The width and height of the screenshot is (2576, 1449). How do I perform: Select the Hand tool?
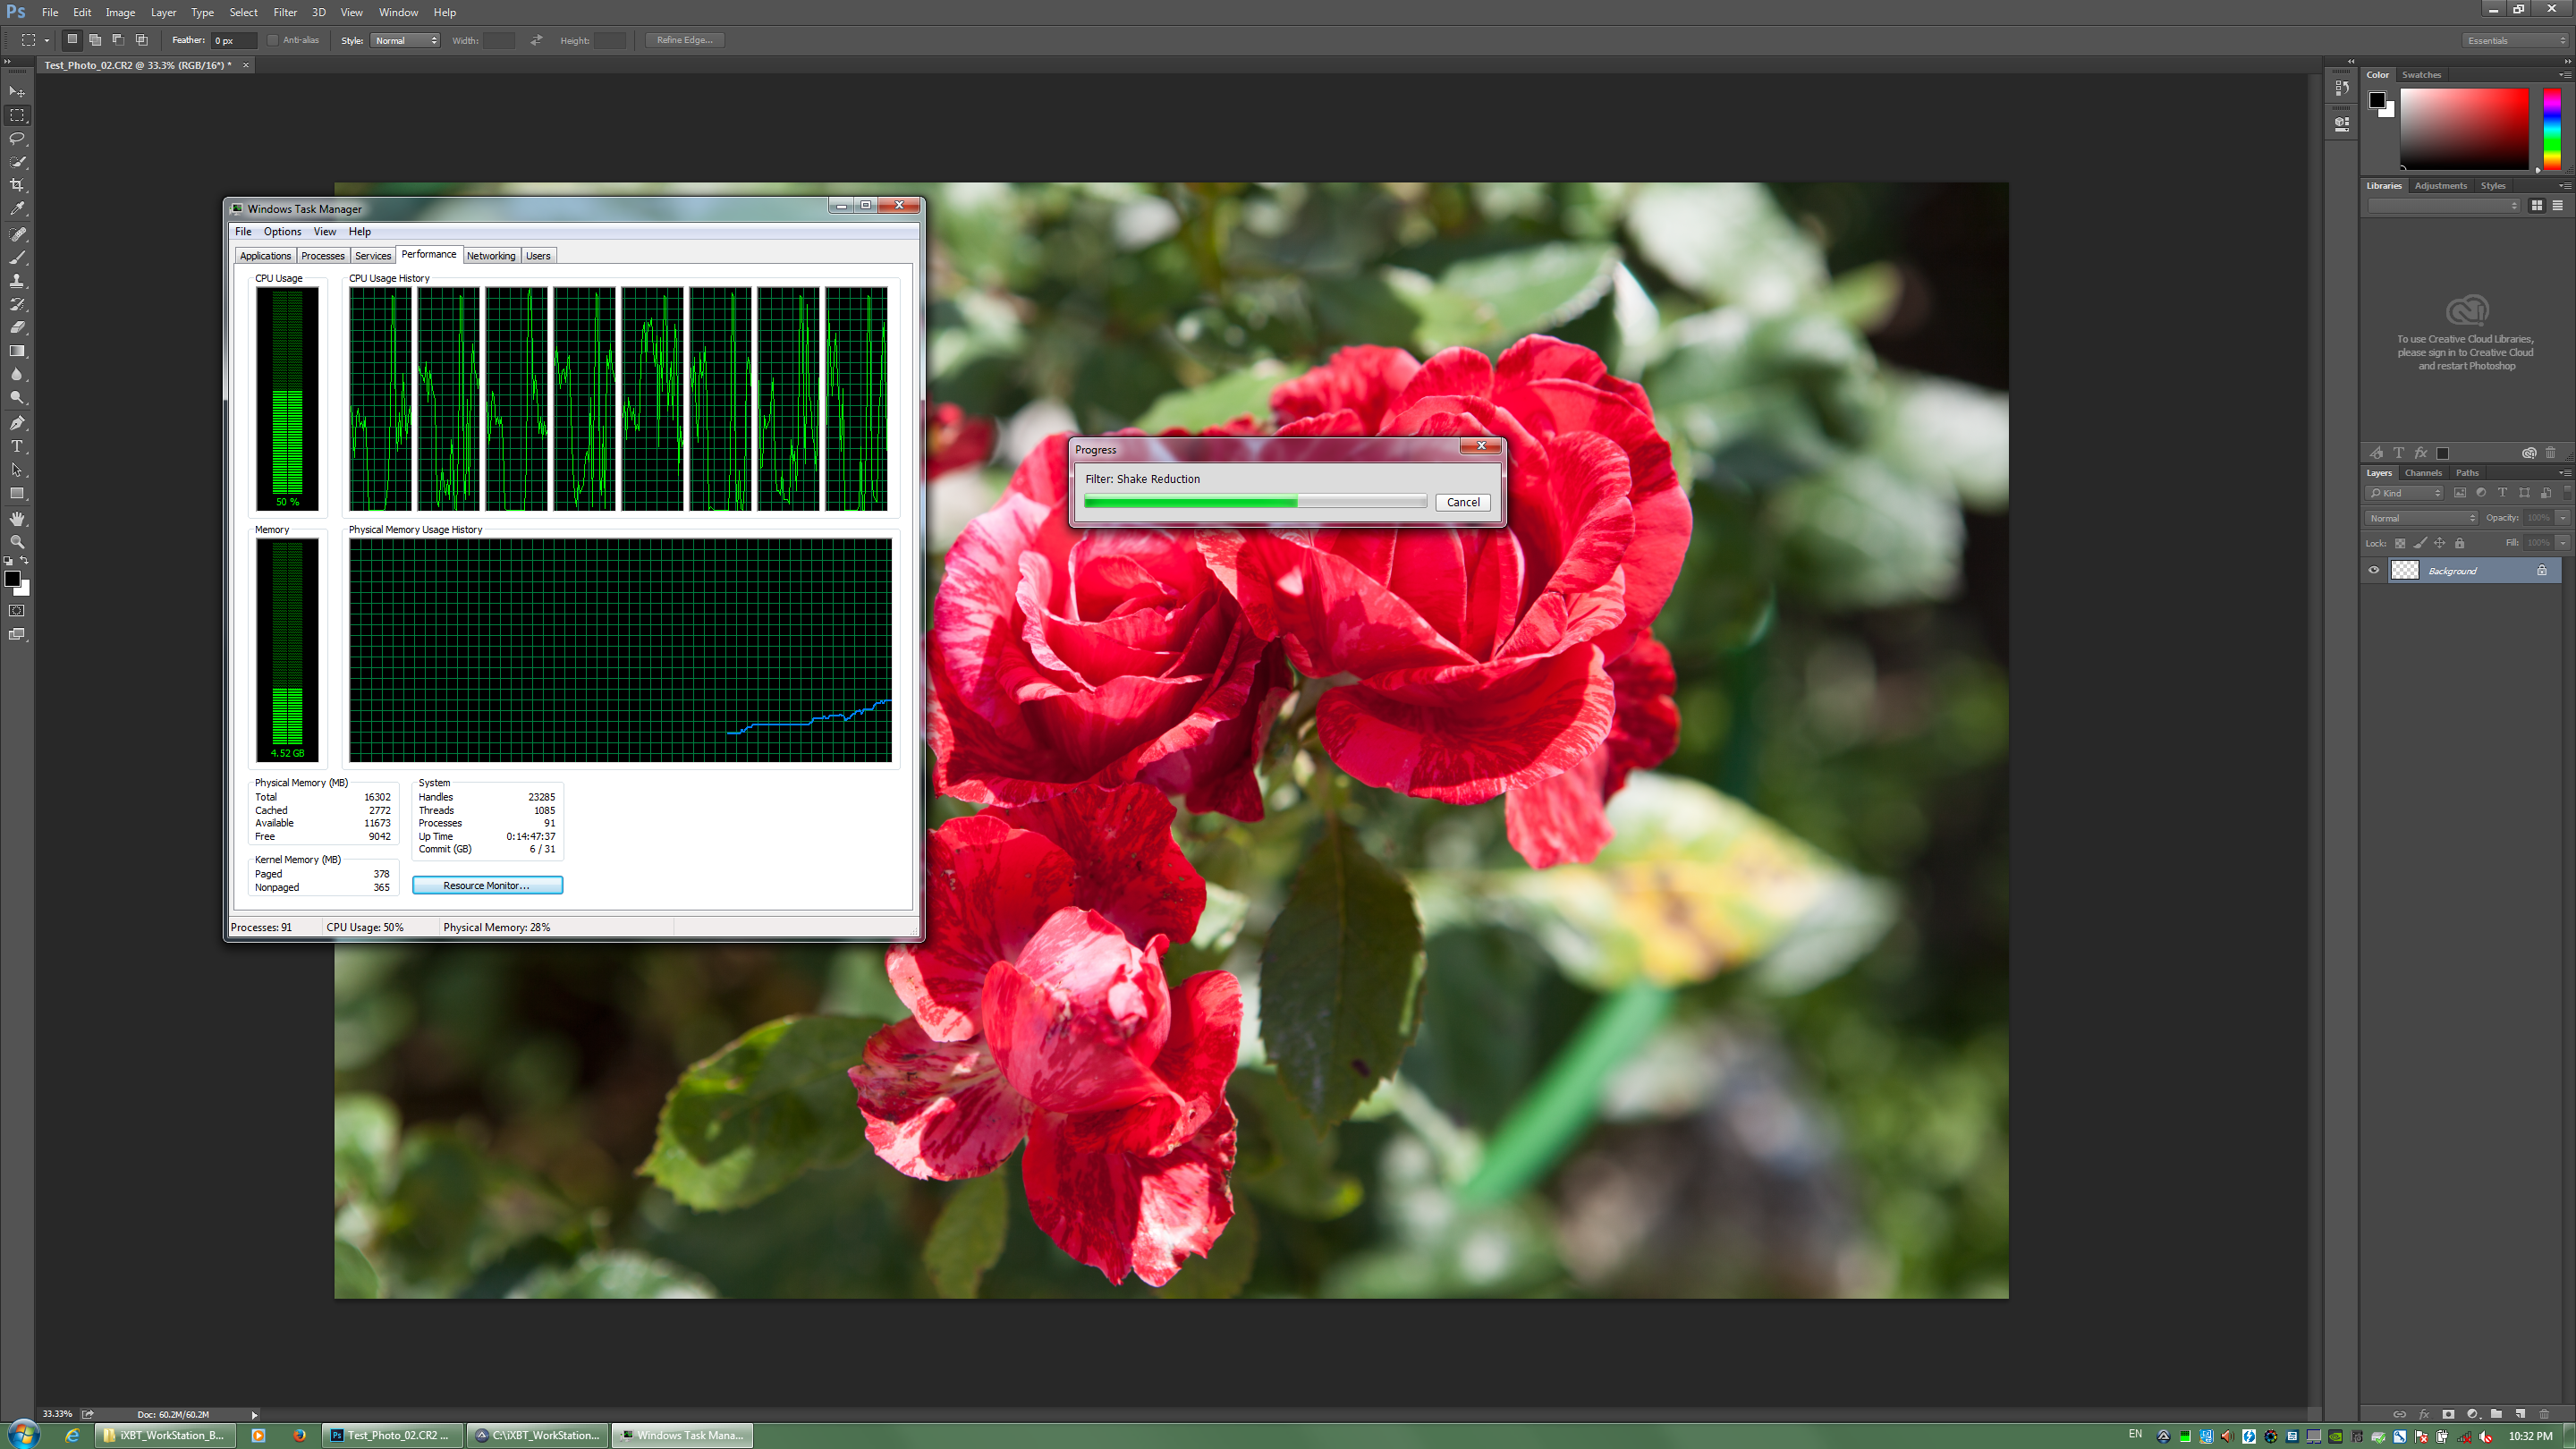tap(17, 518)
